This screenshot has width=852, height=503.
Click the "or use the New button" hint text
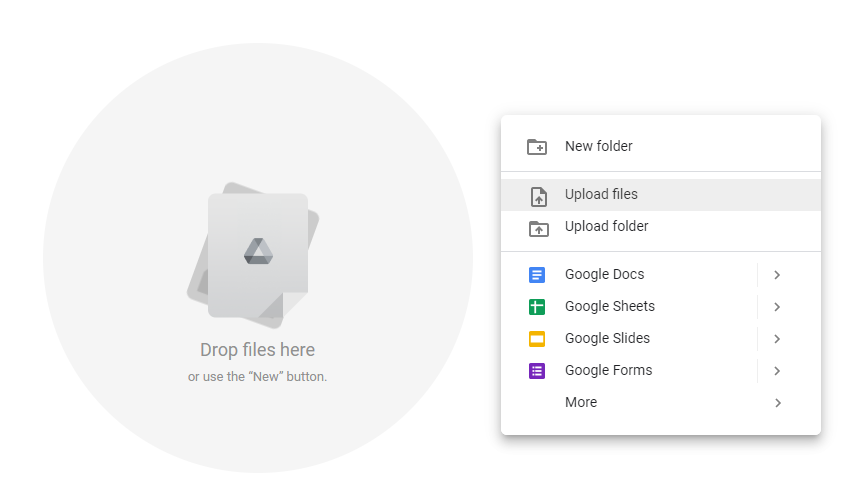[257, 377]
